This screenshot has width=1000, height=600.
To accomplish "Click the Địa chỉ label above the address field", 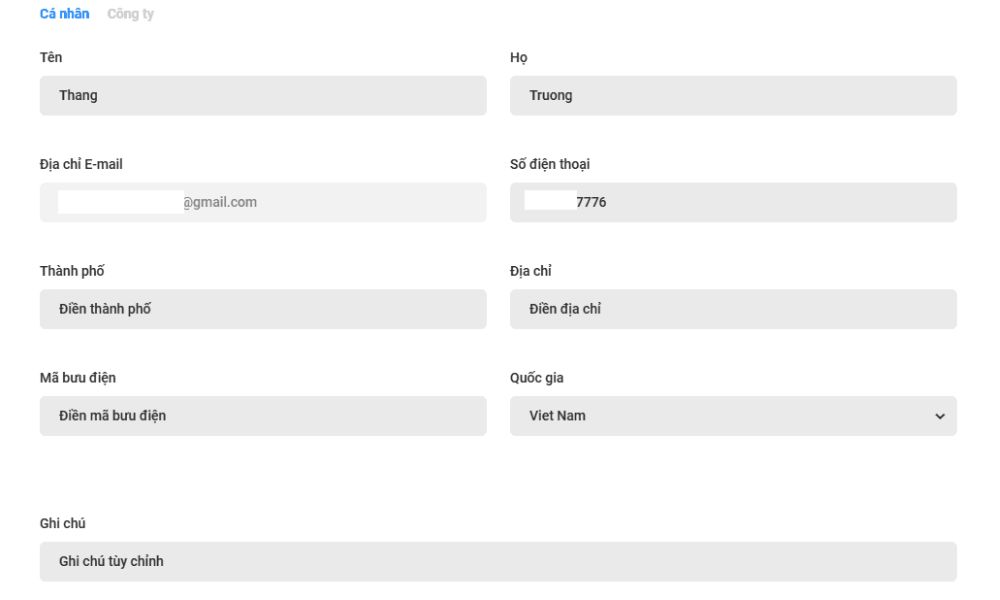I will click(x=531, y=271).
